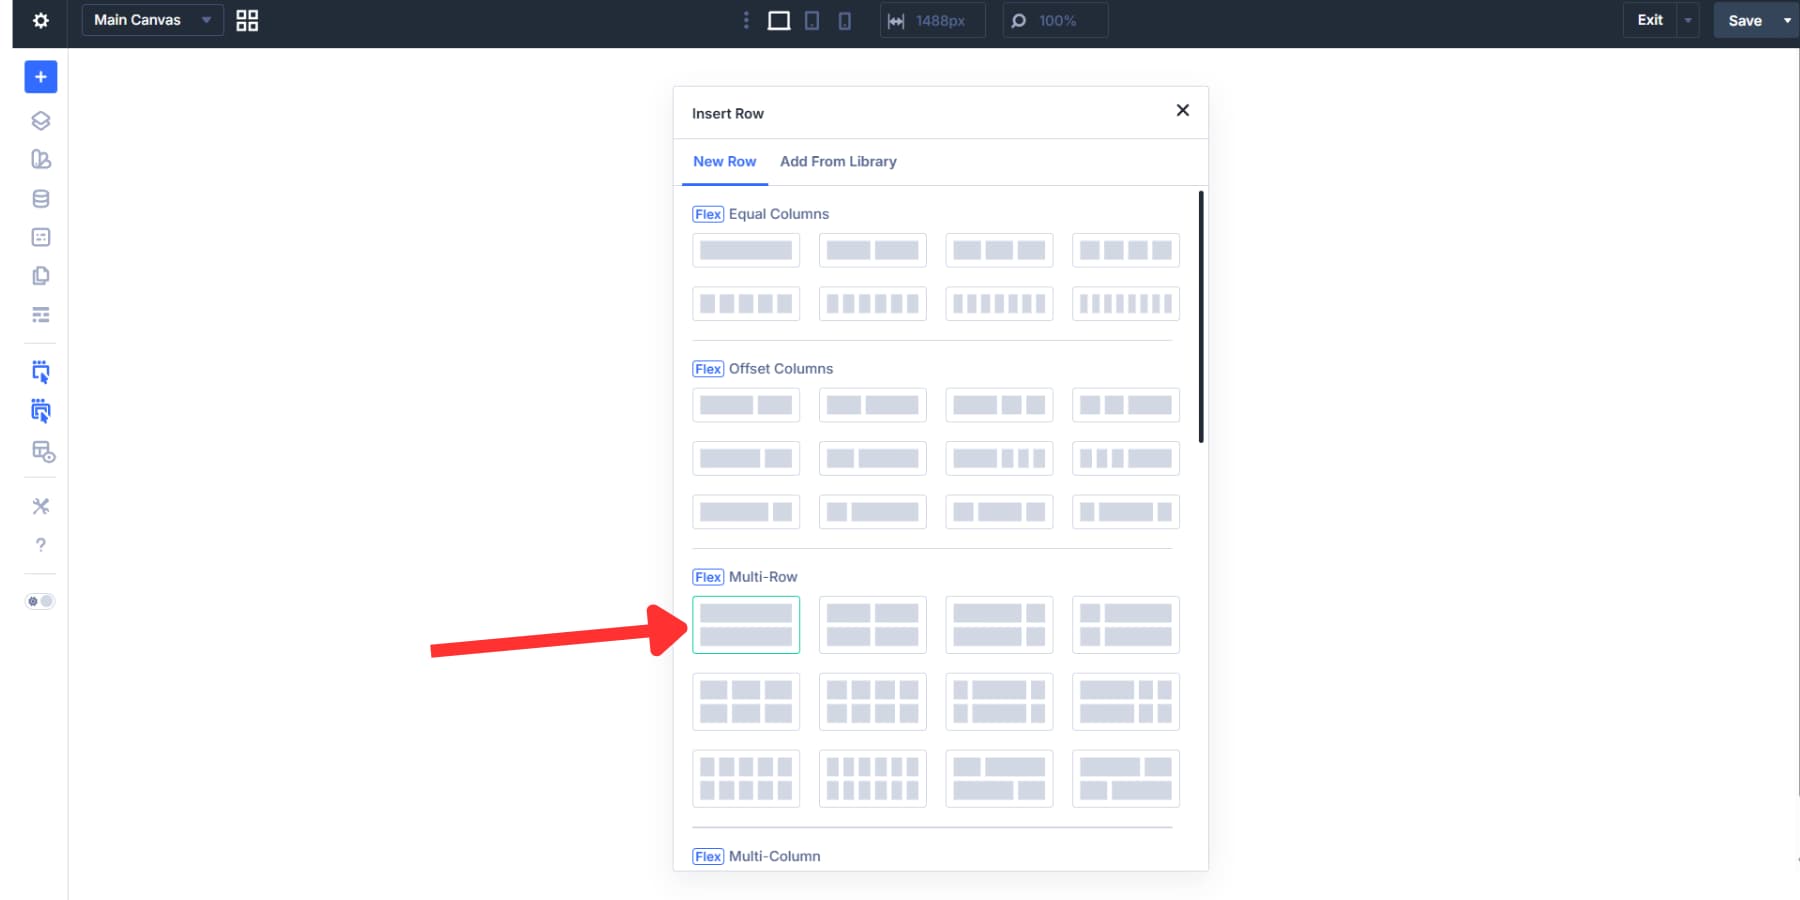Switch to the Add From Library tab

coord(838,161)
